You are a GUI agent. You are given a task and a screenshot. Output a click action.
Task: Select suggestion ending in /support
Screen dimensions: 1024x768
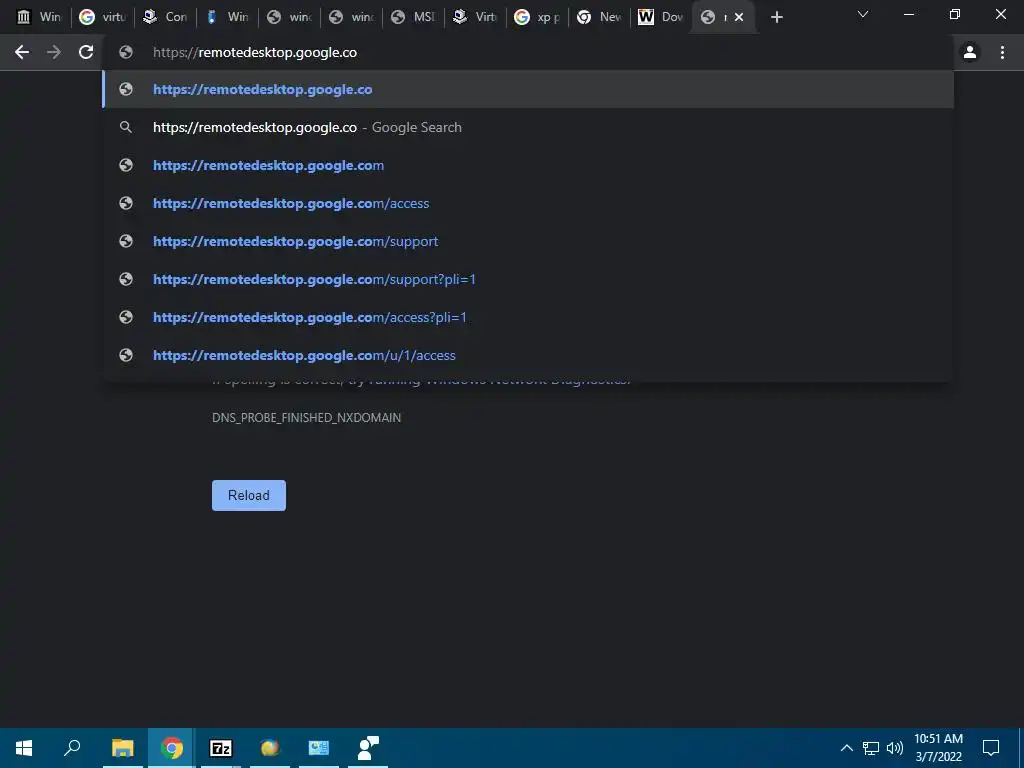(x=528, y=241)
